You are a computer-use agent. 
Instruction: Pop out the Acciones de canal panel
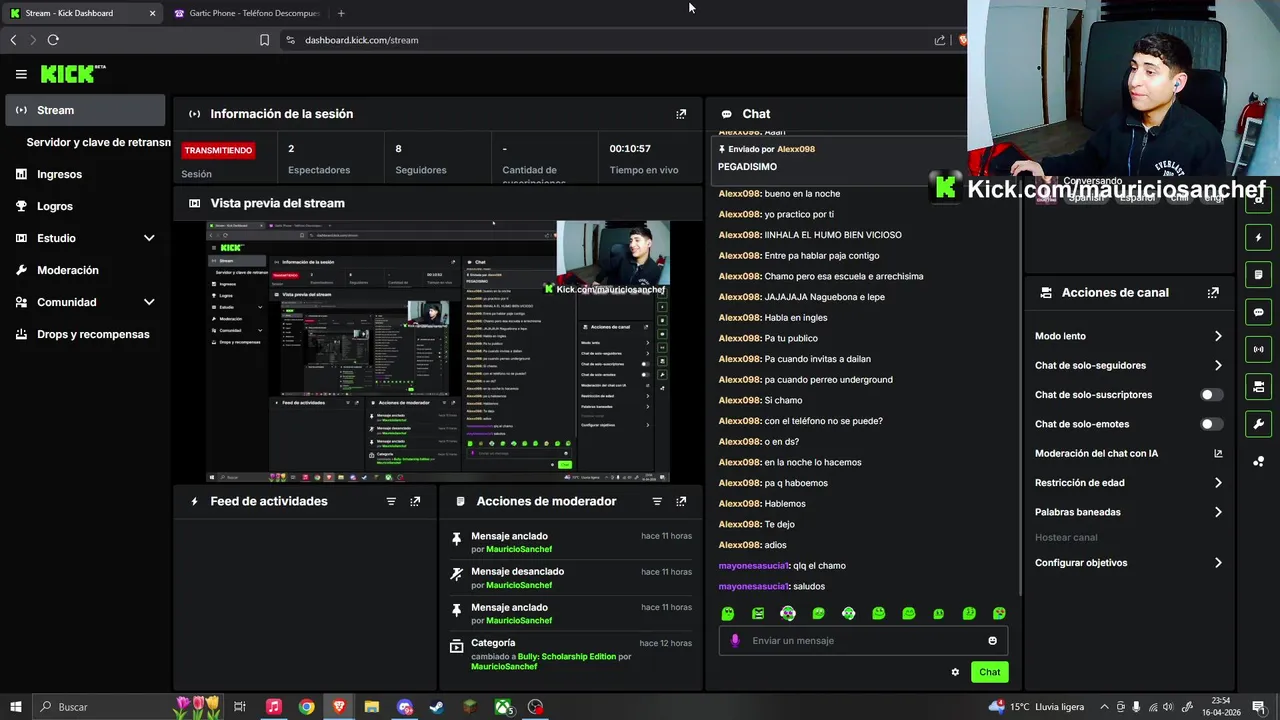[x=1213, y=293]
